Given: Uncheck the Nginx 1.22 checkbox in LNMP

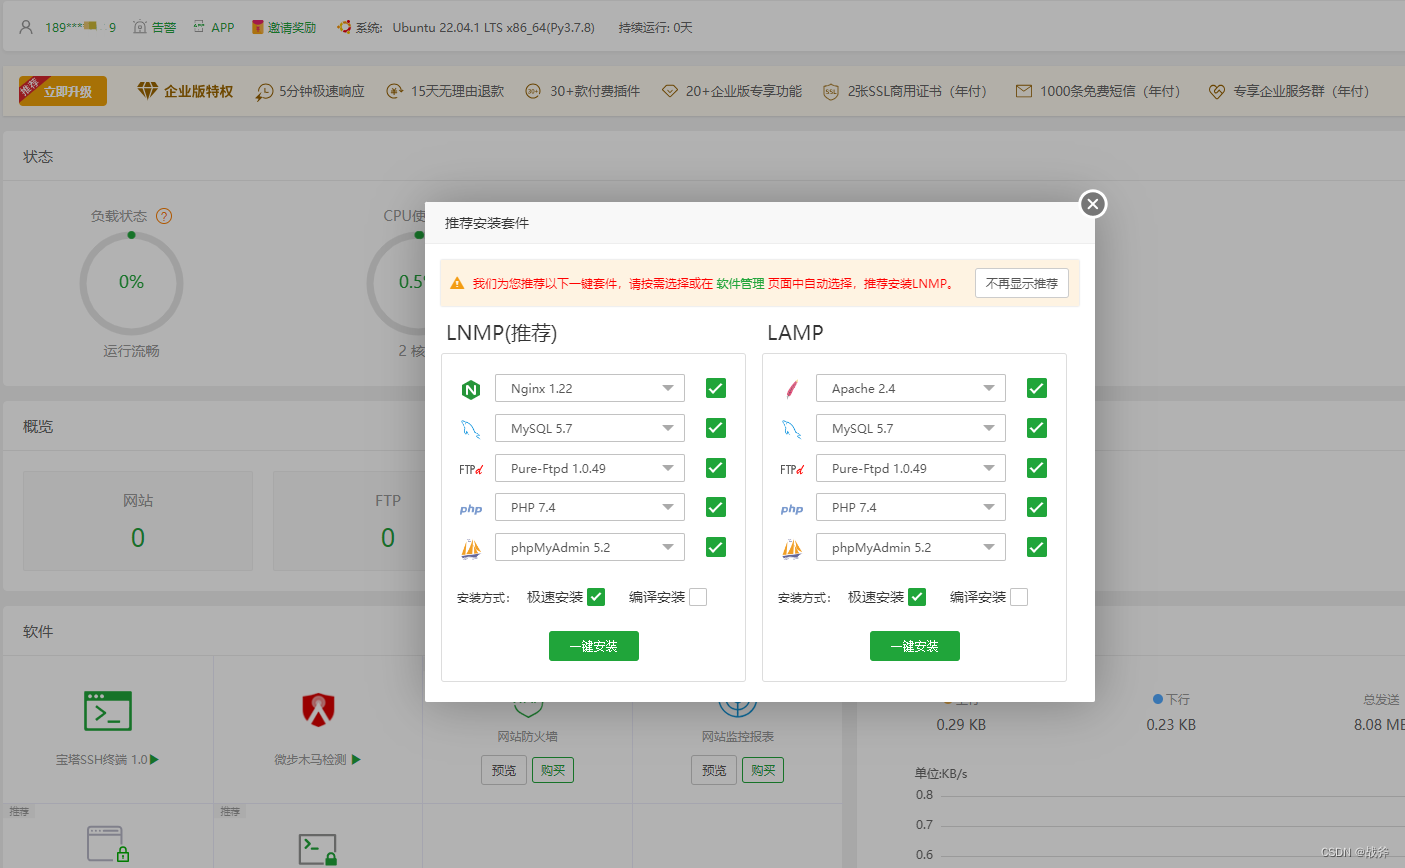Looking at the screenshot, I should point(716,388).
